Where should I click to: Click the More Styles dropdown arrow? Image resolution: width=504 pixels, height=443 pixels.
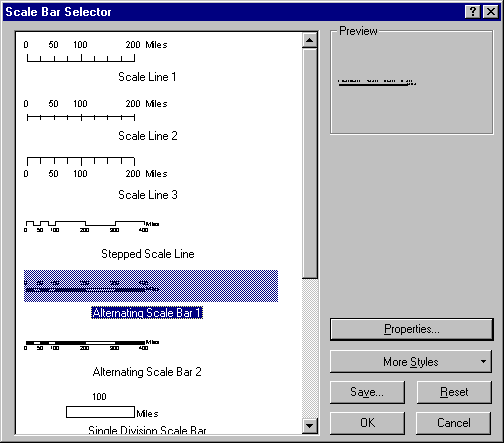483,361
